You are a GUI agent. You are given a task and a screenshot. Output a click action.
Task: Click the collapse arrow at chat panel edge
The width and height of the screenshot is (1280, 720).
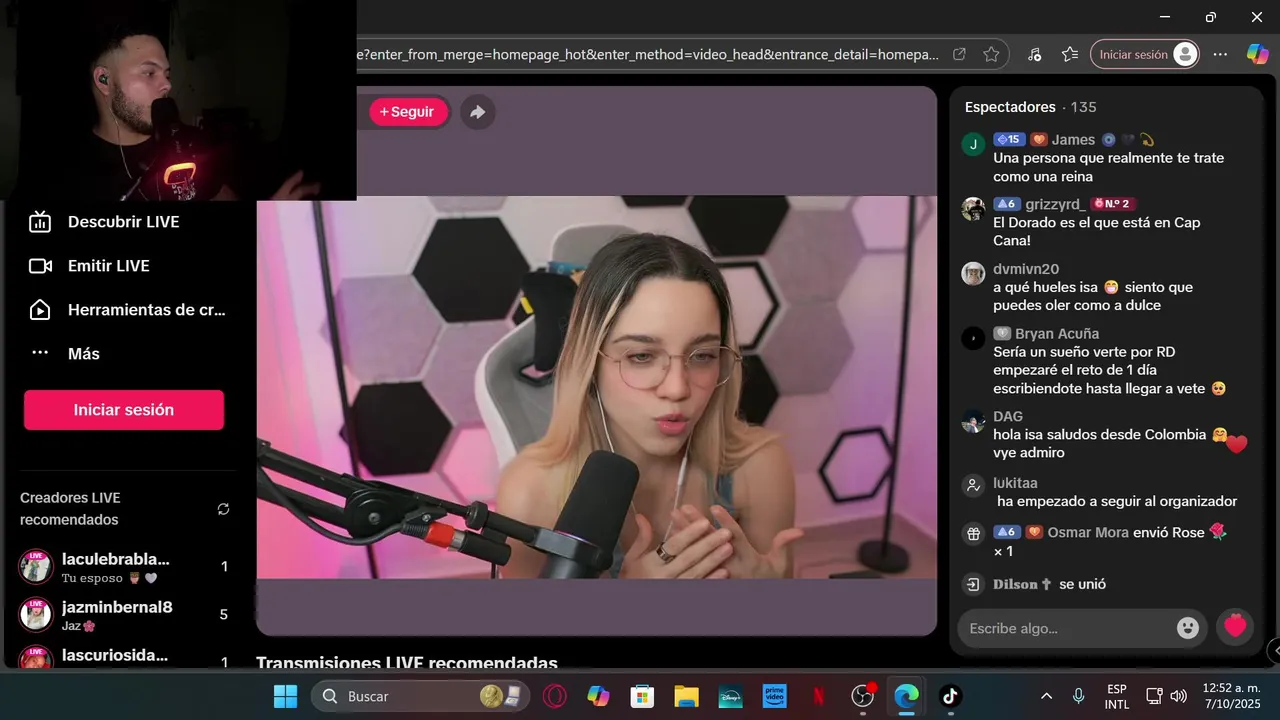(1273, 651)
